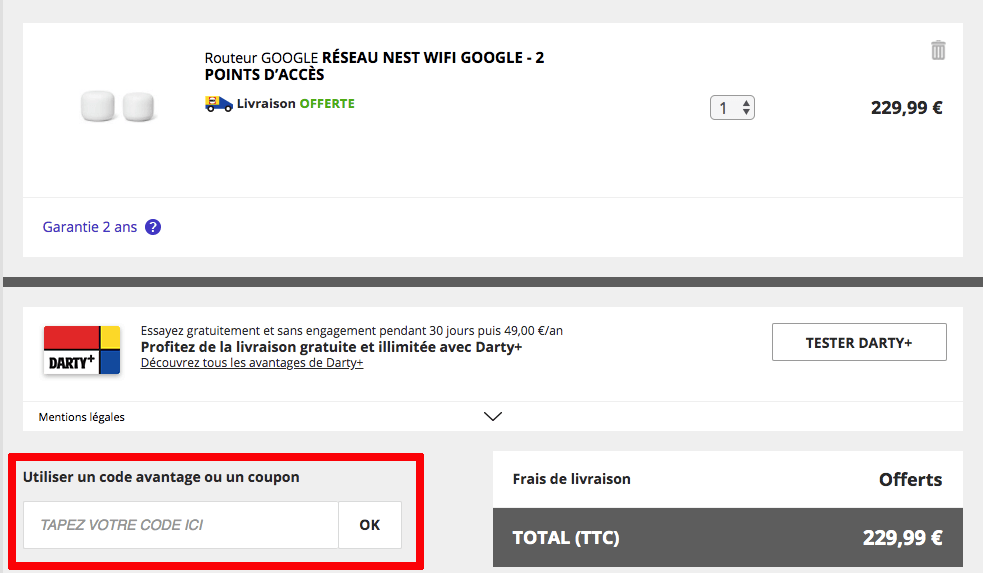Click the Garantie 2 ans link
This screenshot has height=573, width=983.
point(90,227)
